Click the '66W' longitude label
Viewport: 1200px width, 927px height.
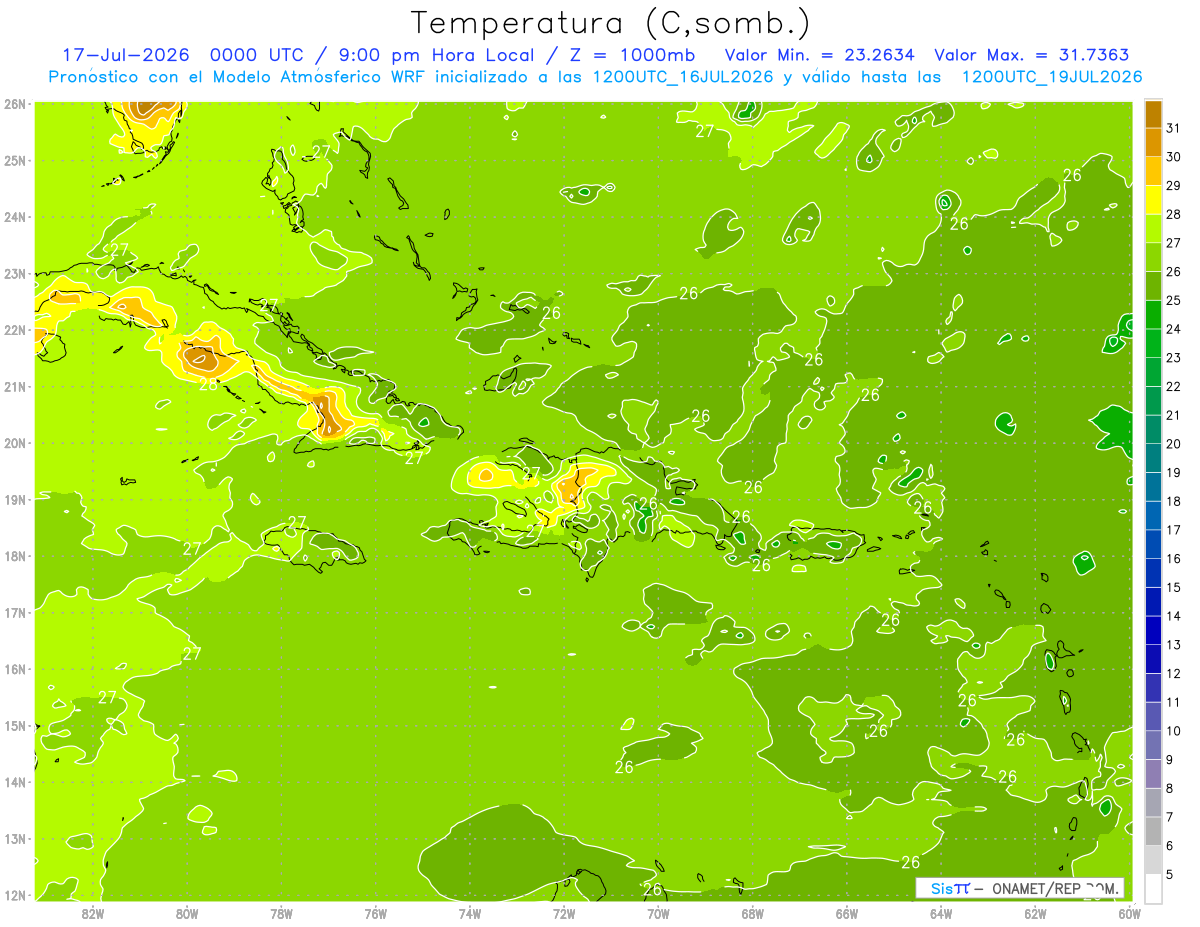click(x=847, y=913)
